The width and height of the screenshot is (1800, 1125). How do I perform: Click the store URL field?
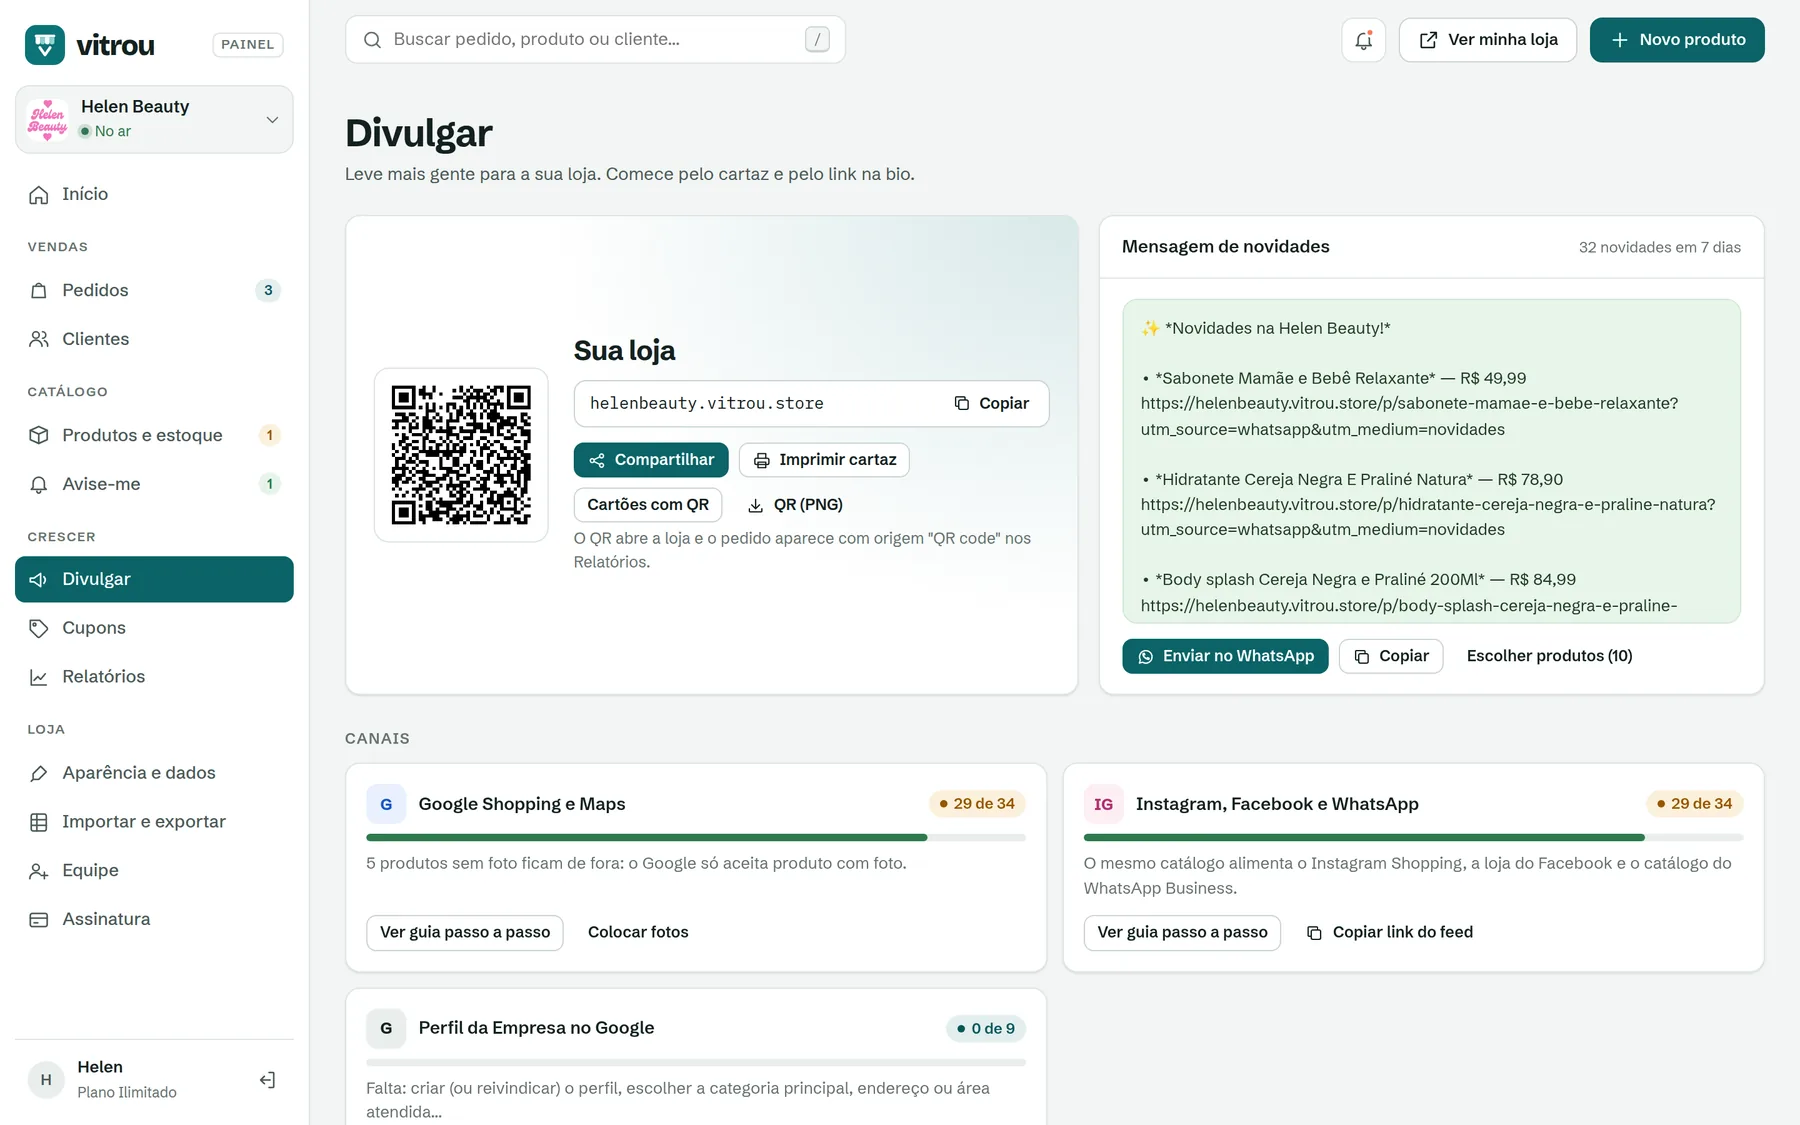click(811, 403)
